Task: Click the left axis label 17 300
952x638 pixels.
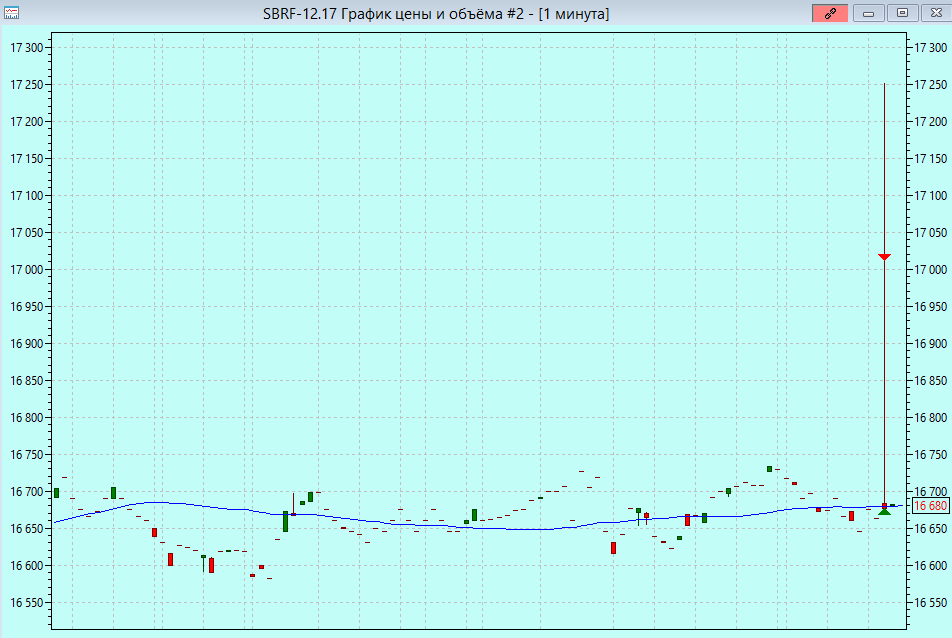Action: click(x=27, y=47)
